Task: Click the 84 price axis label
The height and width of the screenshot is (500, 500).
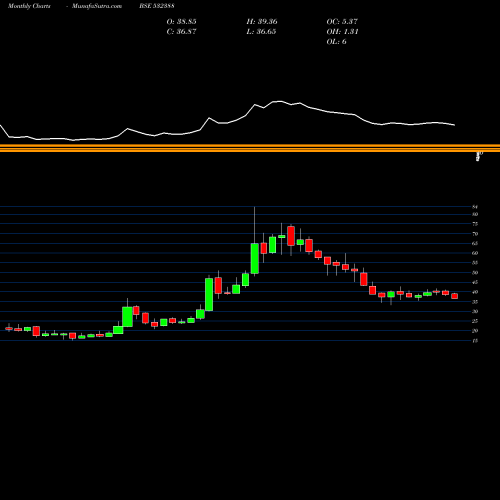Action: (475, 207)
